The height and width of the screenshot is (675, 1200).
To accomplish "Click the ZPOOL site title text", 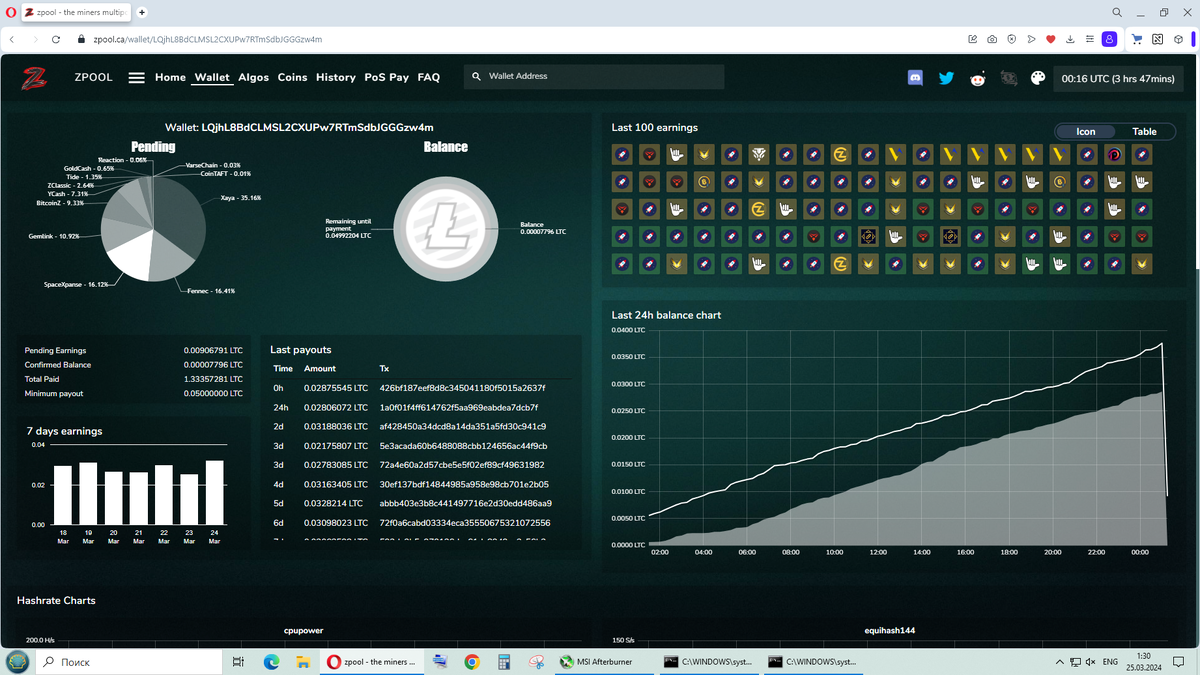I will [x=93, y=77].
